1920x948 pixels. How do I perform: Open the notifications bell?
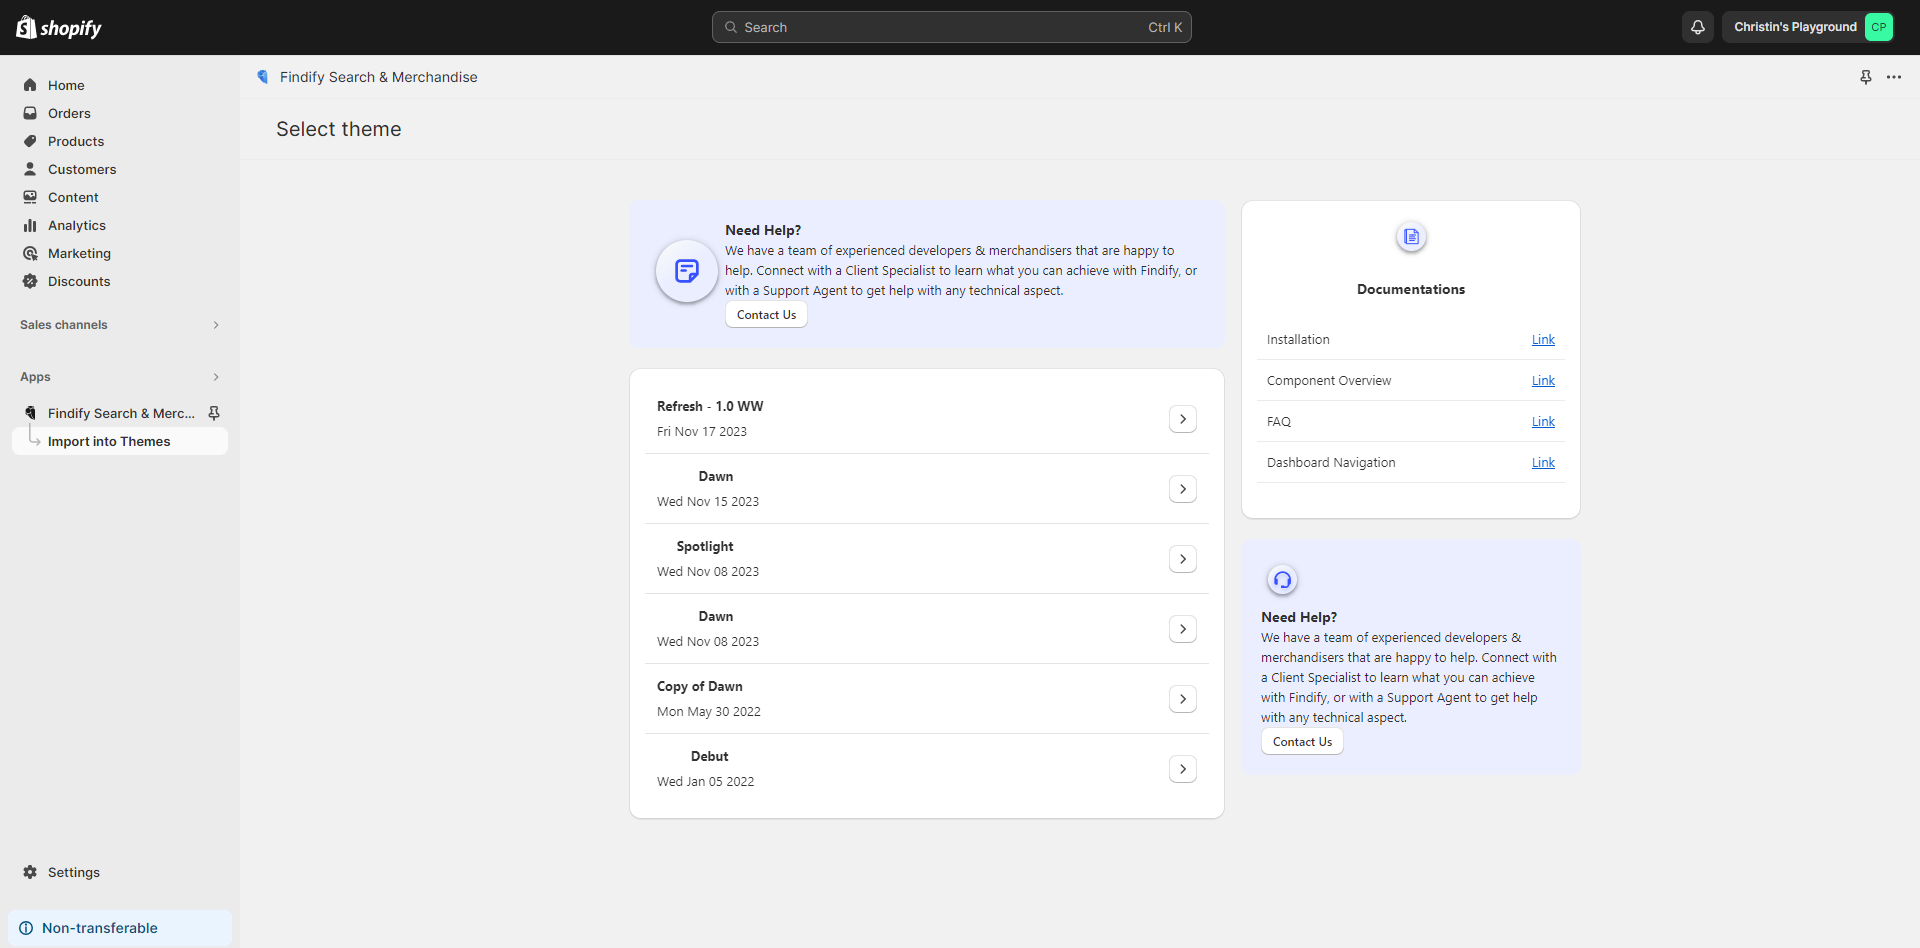click(1698, 27)
